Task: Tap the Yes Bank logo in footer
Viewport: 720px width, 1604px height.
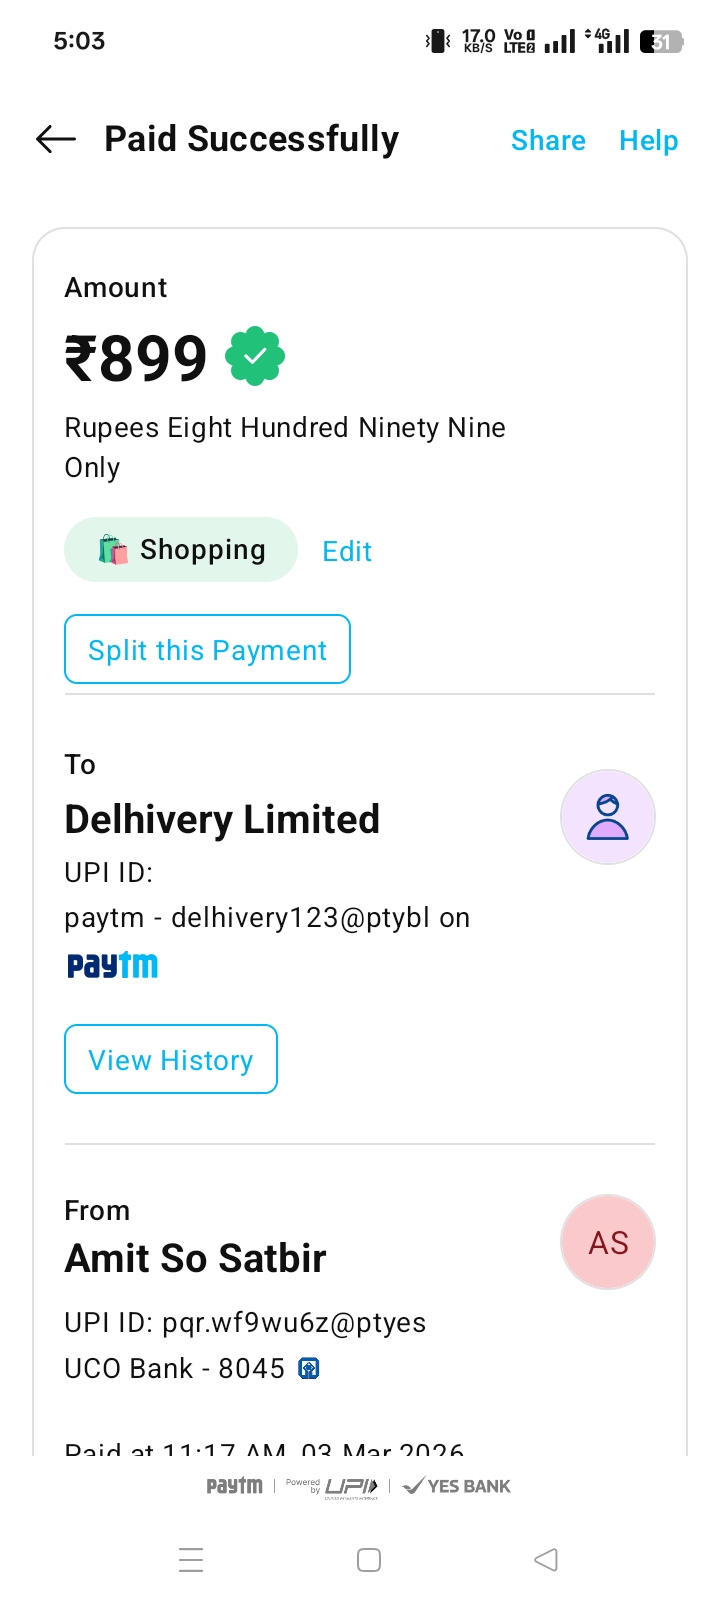Action: pos(457,1486)
